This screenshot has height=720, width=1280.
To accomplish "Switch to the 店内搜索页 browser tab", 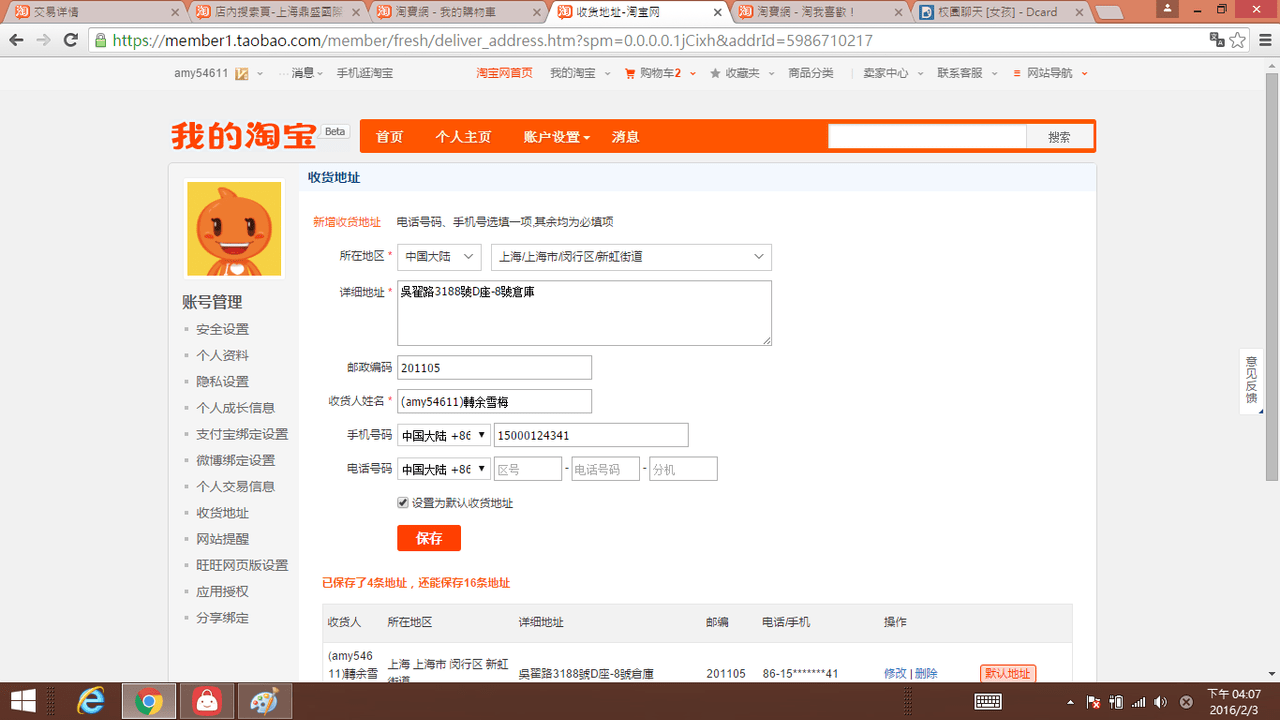I will (x=279, y=12).
